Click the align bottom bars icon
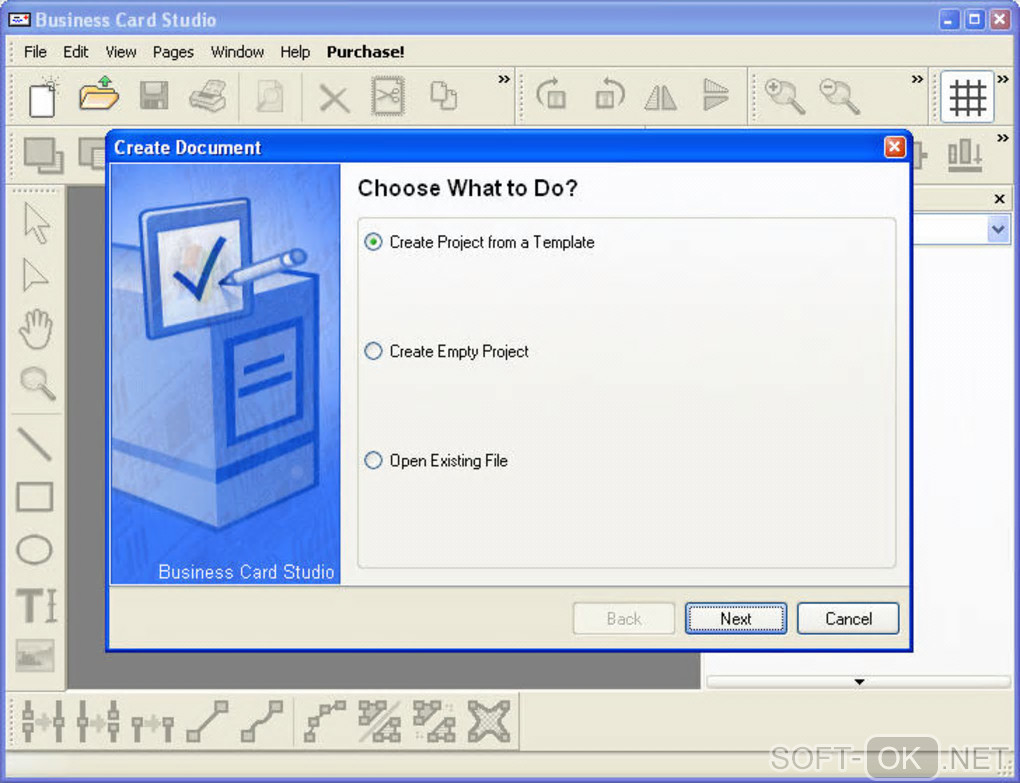This screenshot has width=1020, height=783. (x=965, y=155)
